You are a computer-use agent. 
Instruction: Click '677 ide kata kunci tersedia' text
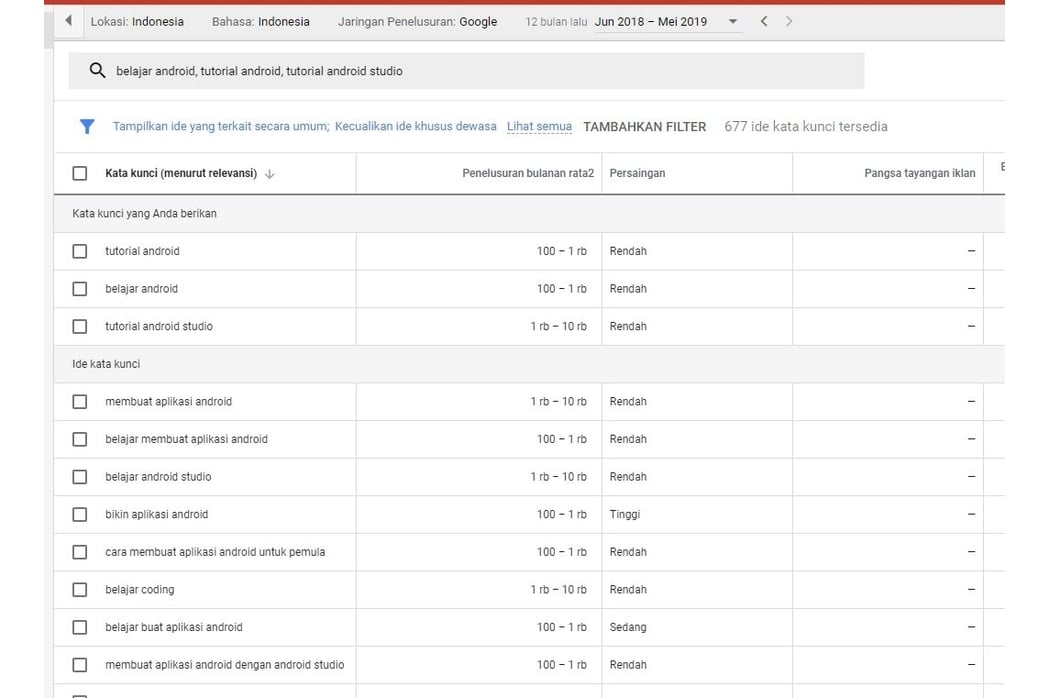pyautogui.click(x=806, y=126)
